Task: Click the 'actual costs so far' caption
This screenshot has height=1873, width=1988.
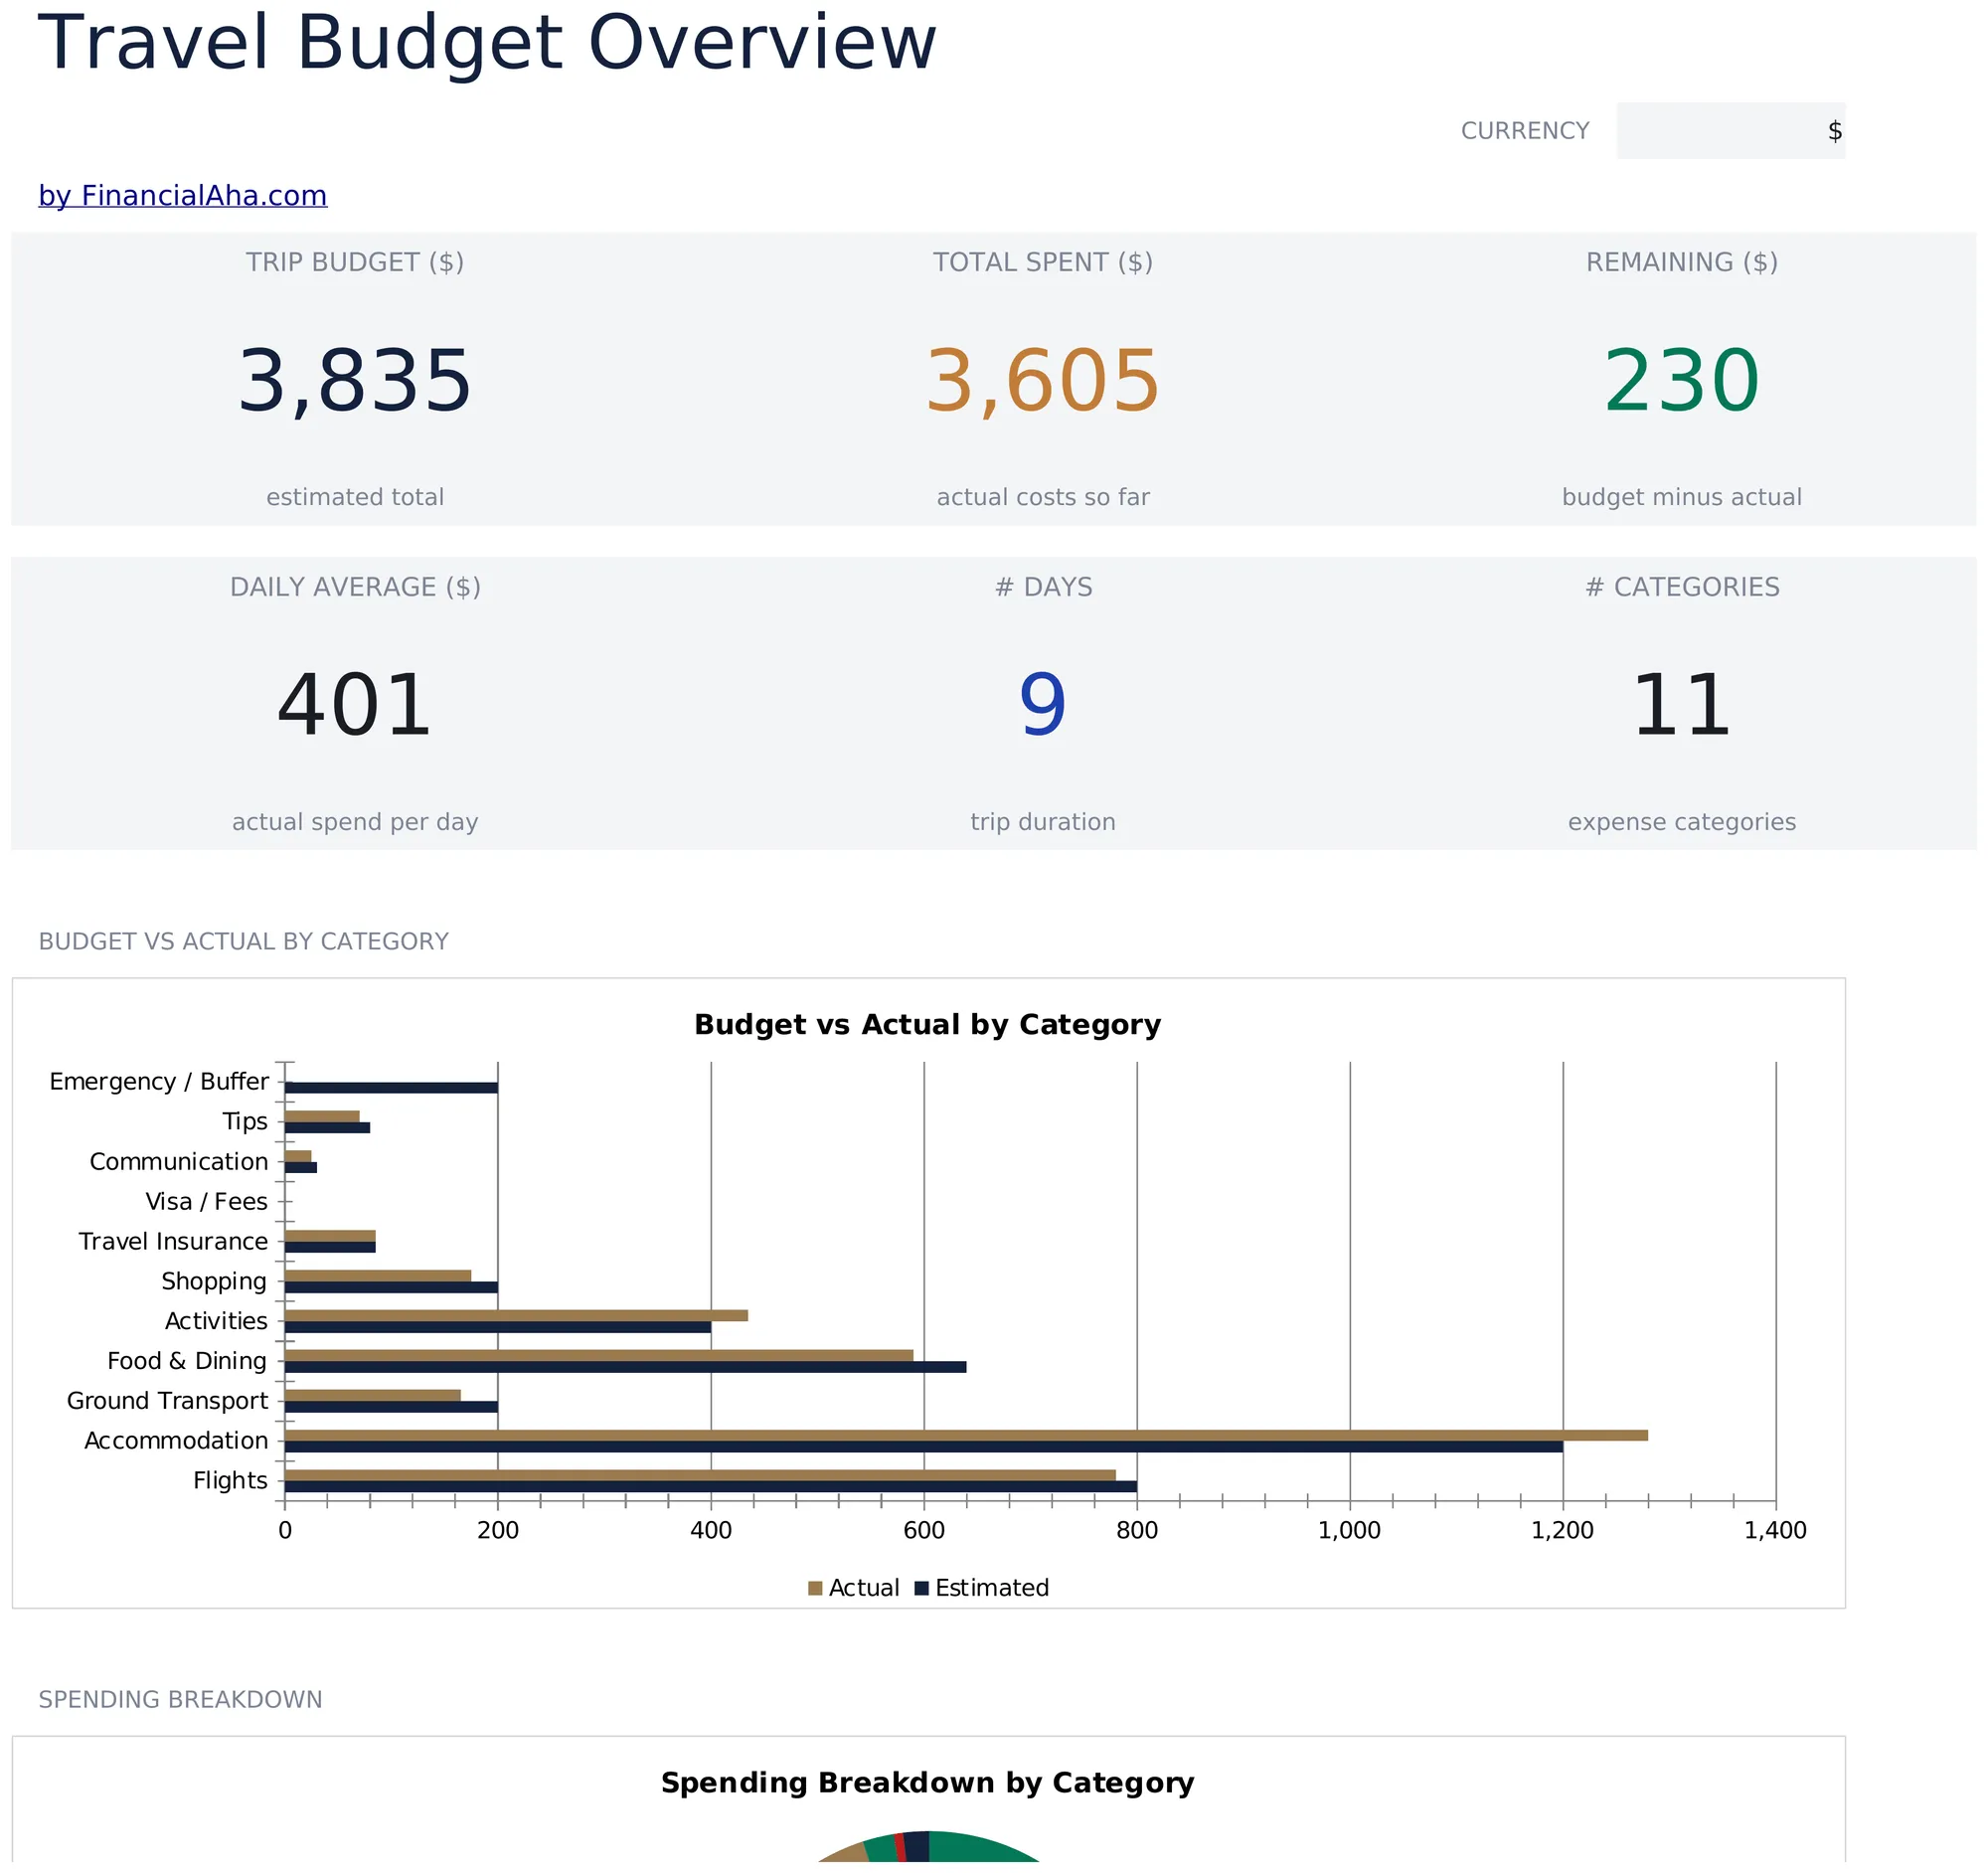Action: tap(1043, 498)
